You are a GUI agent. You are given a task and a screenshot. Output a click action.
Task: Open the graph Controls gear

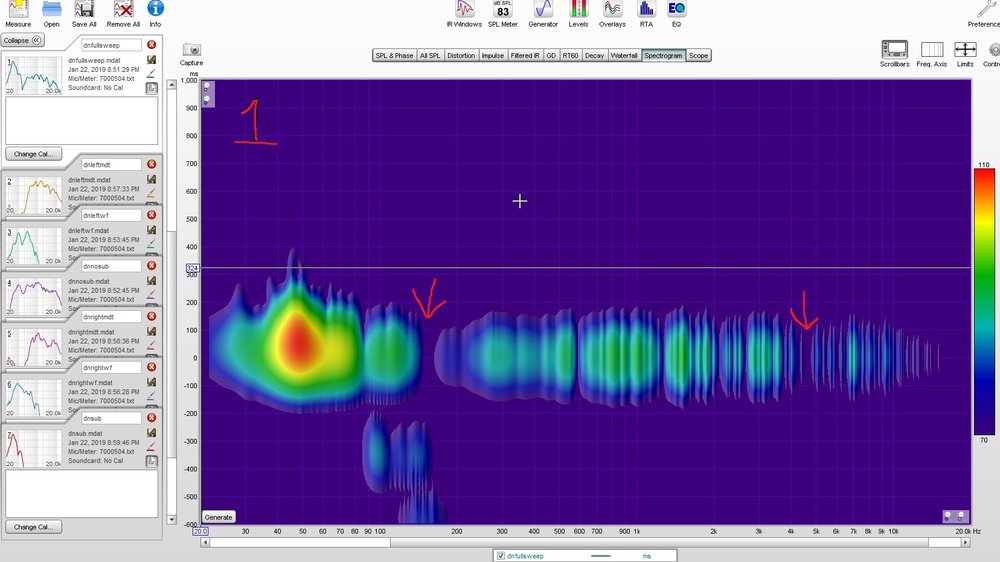pos(992,54)
